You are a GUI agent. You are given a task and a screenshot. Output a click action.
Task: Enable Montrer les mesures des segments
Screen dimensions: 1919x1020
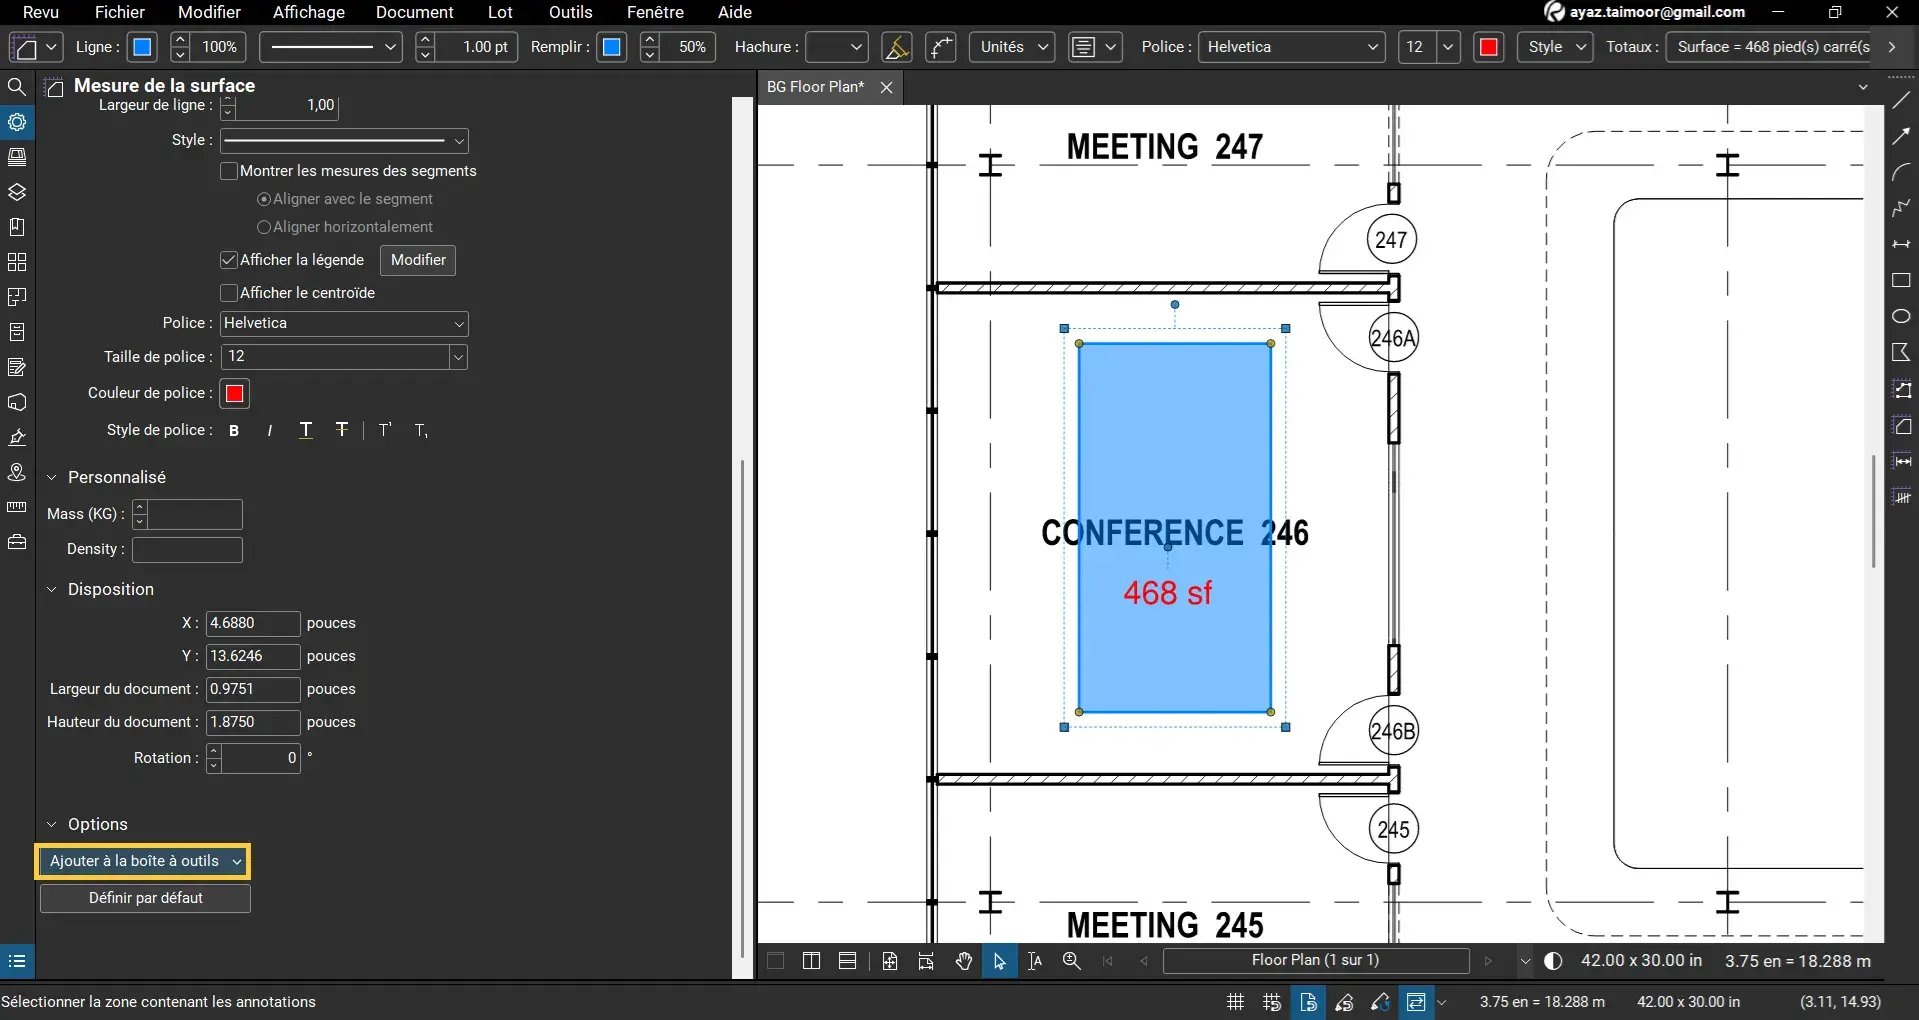[228, 171]
